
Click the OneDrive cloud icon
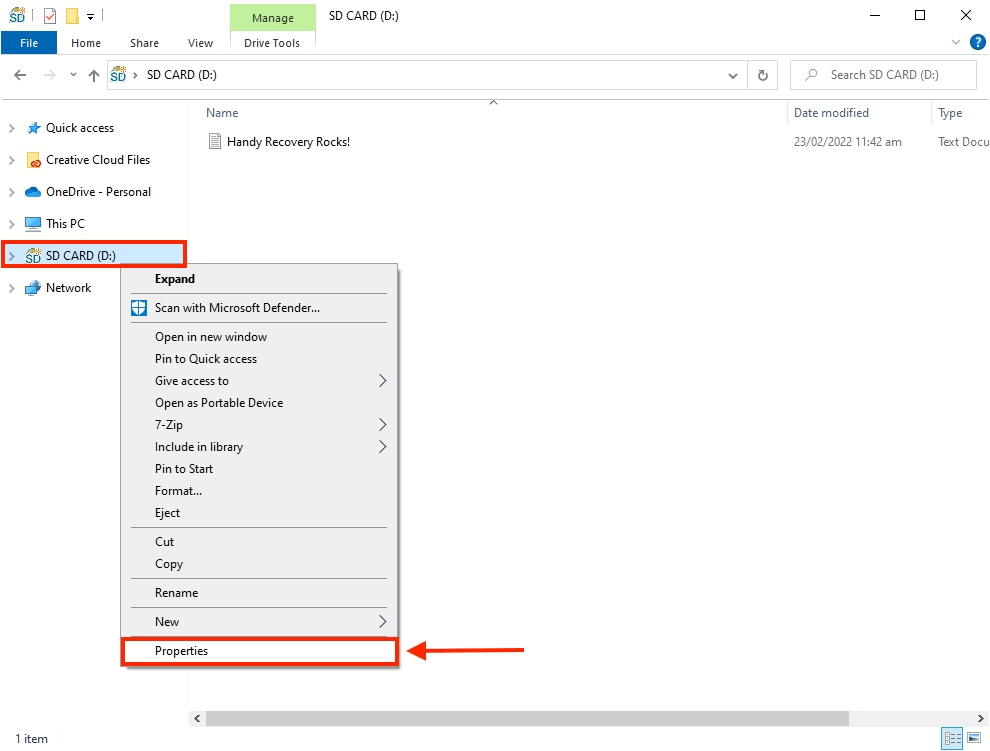point(33,192)
